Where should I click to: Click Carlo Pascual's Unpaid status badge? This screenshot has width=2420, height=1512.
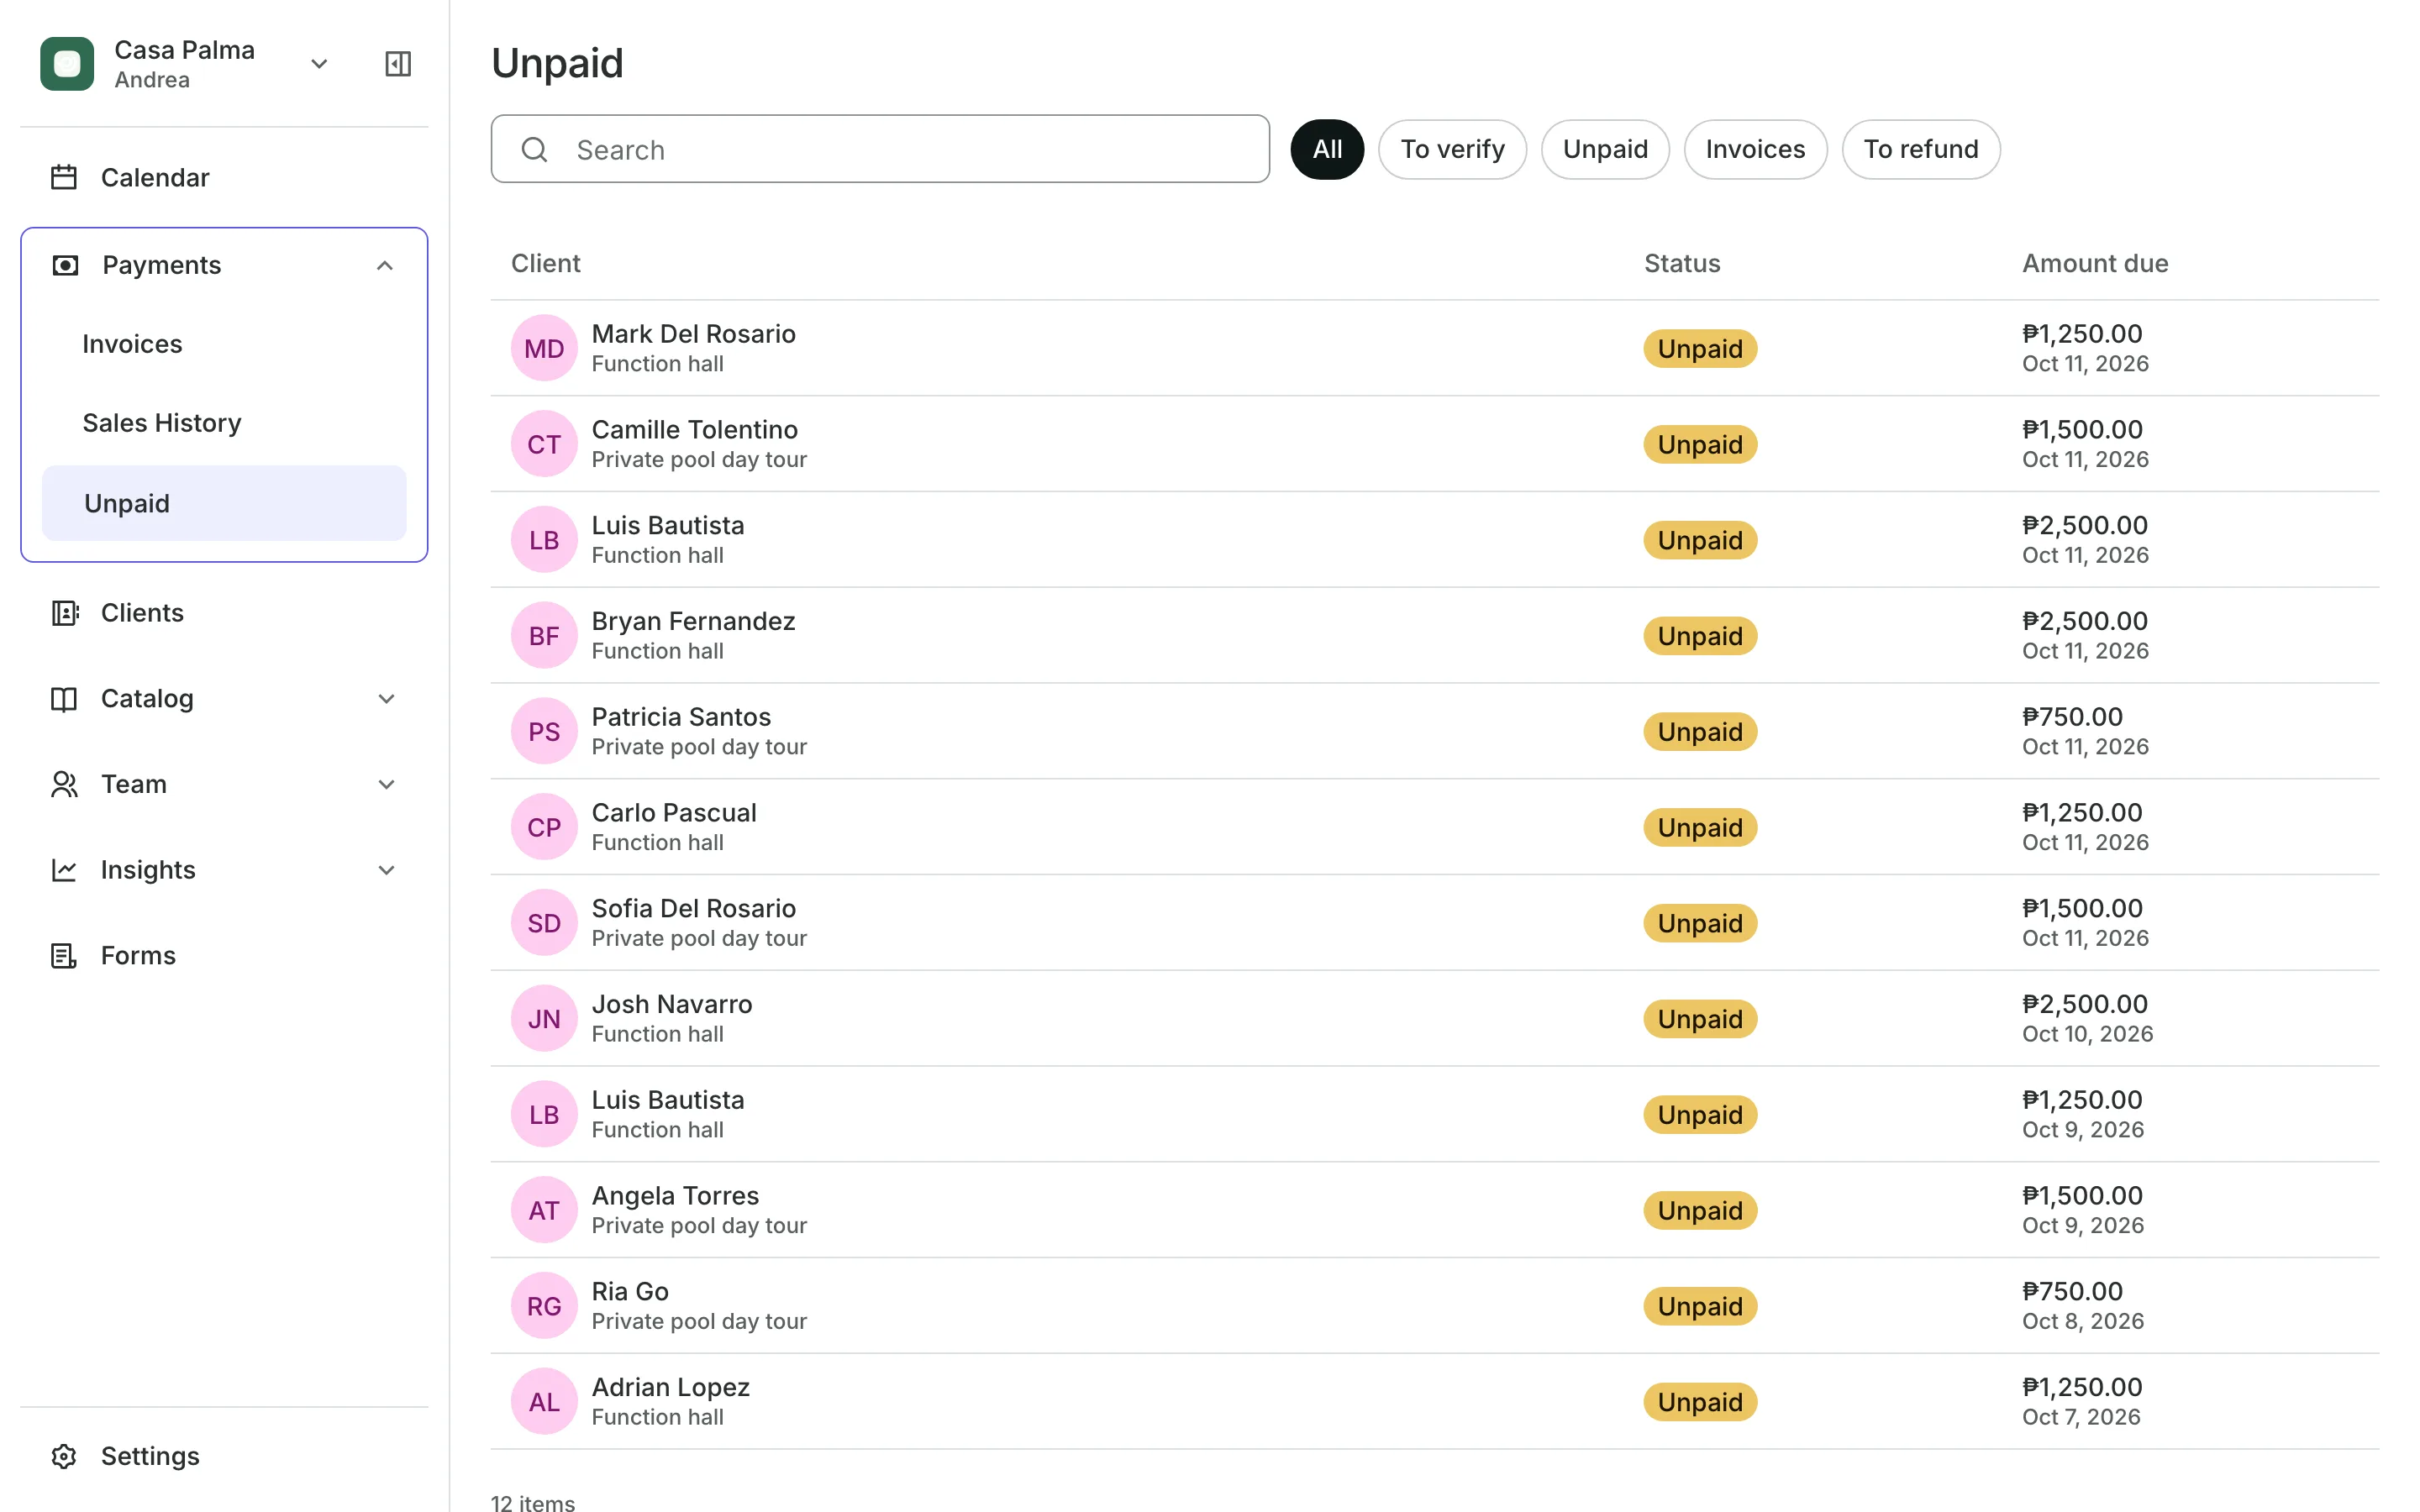pyautogui.click(x=1700, y=827)
